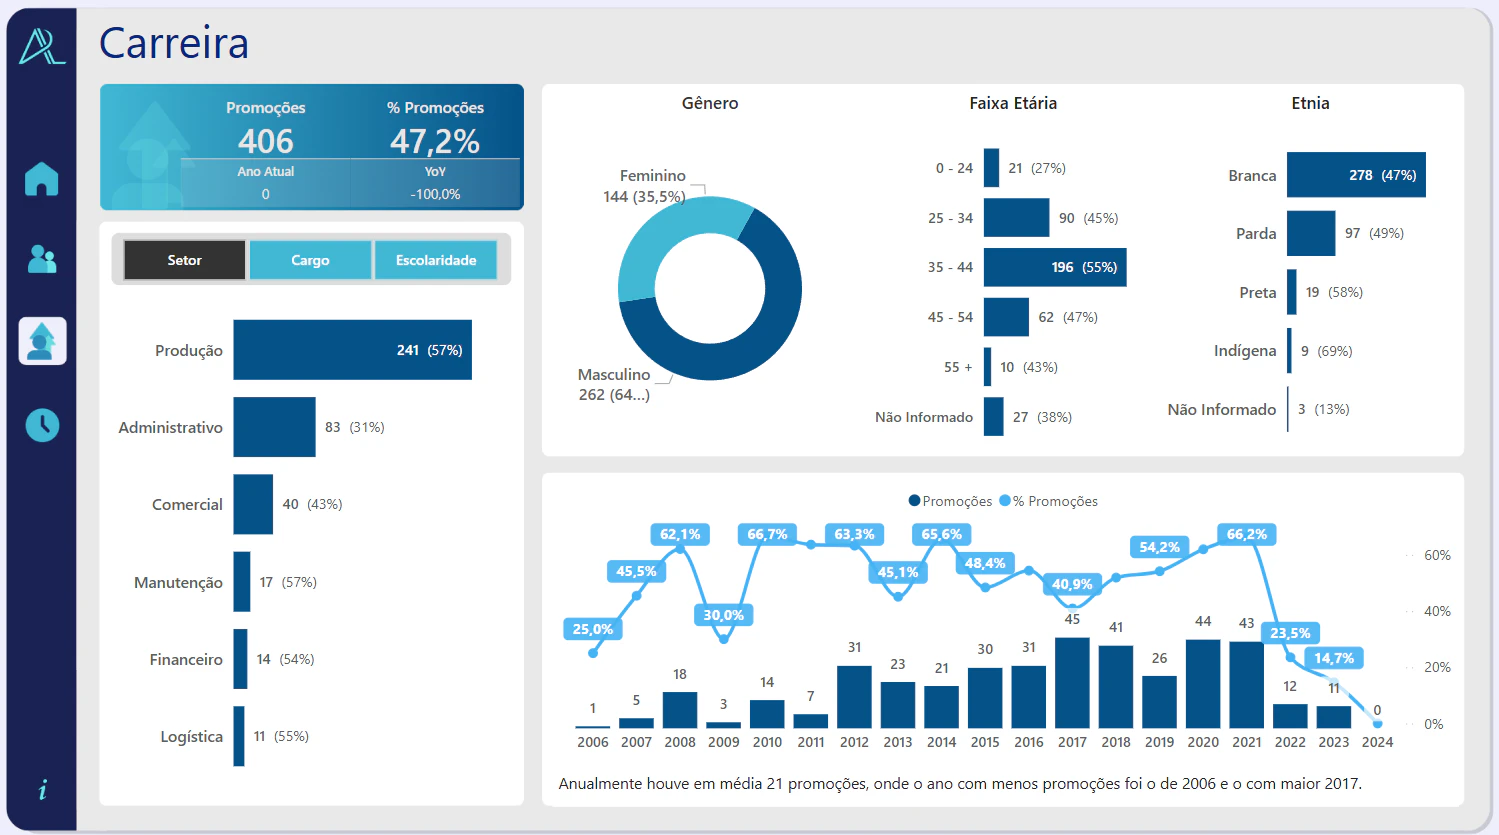This screenshot has height=835, width=1499.
Task: Click the Faixa Etária chart title
Action: click(x=1013, y=103)
